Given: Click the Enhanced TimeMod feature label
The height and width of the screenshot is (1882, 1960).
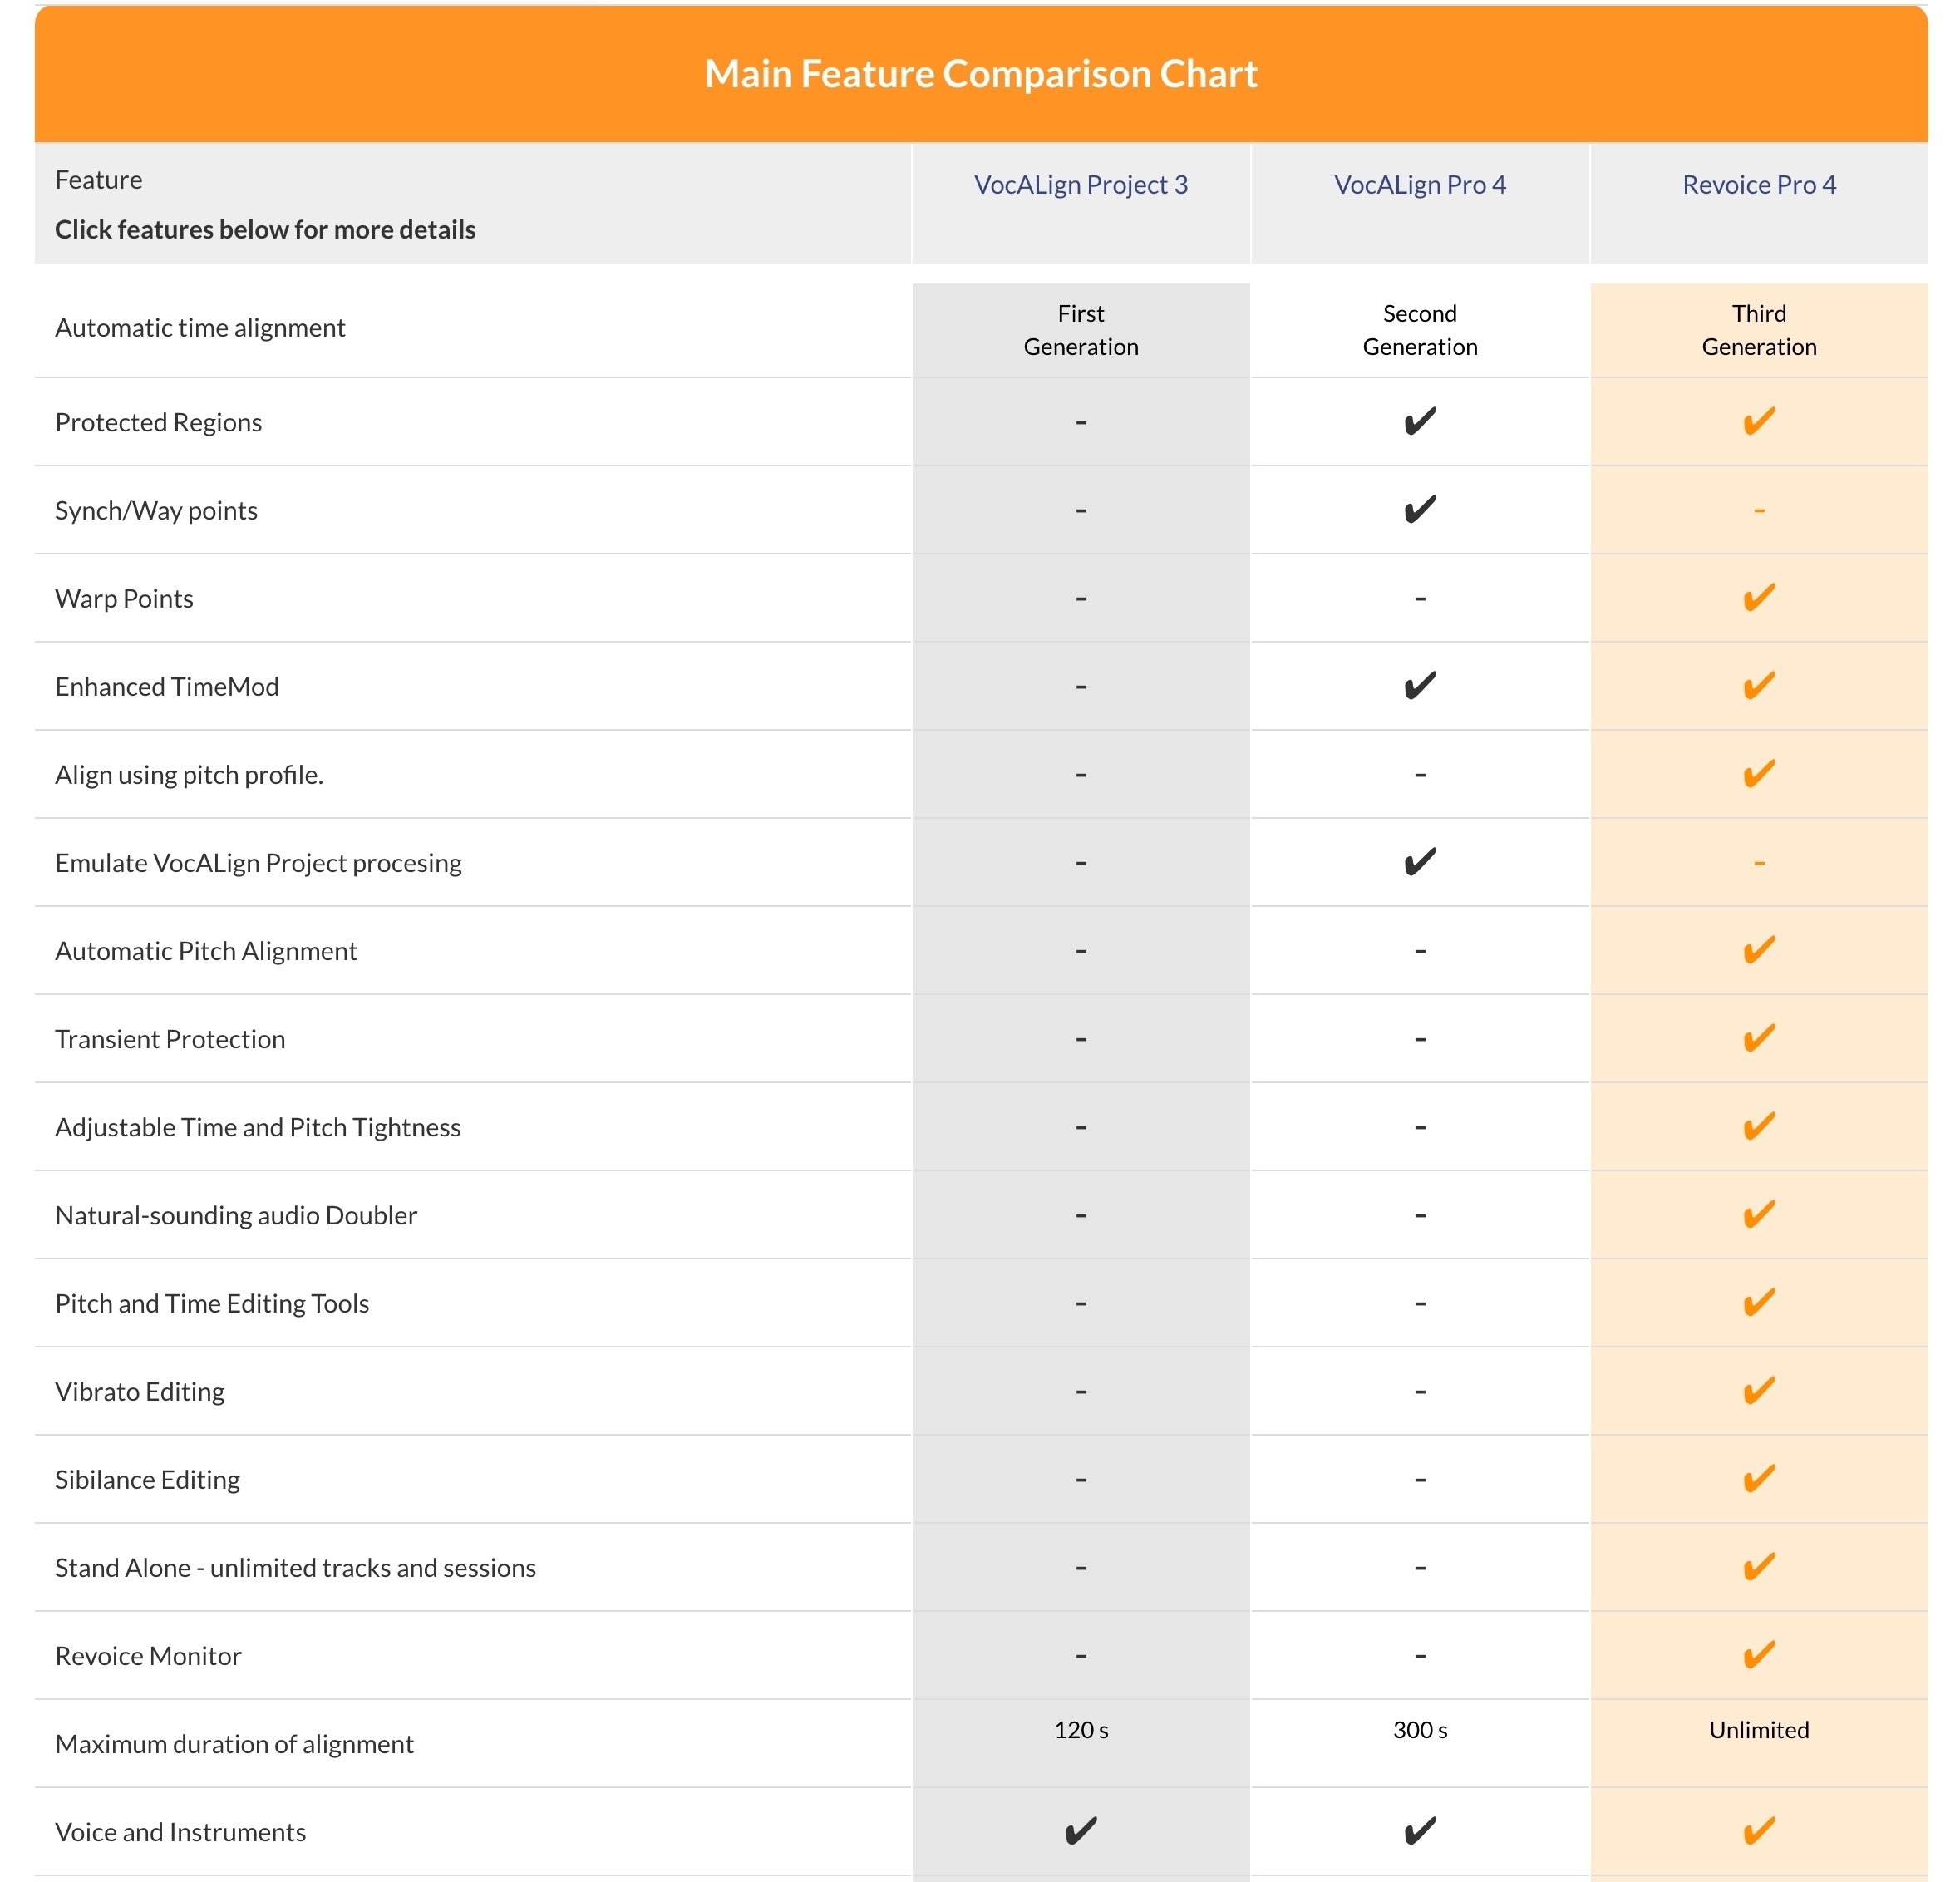Looking at the screenshot, I should click(x=167, y=687).
